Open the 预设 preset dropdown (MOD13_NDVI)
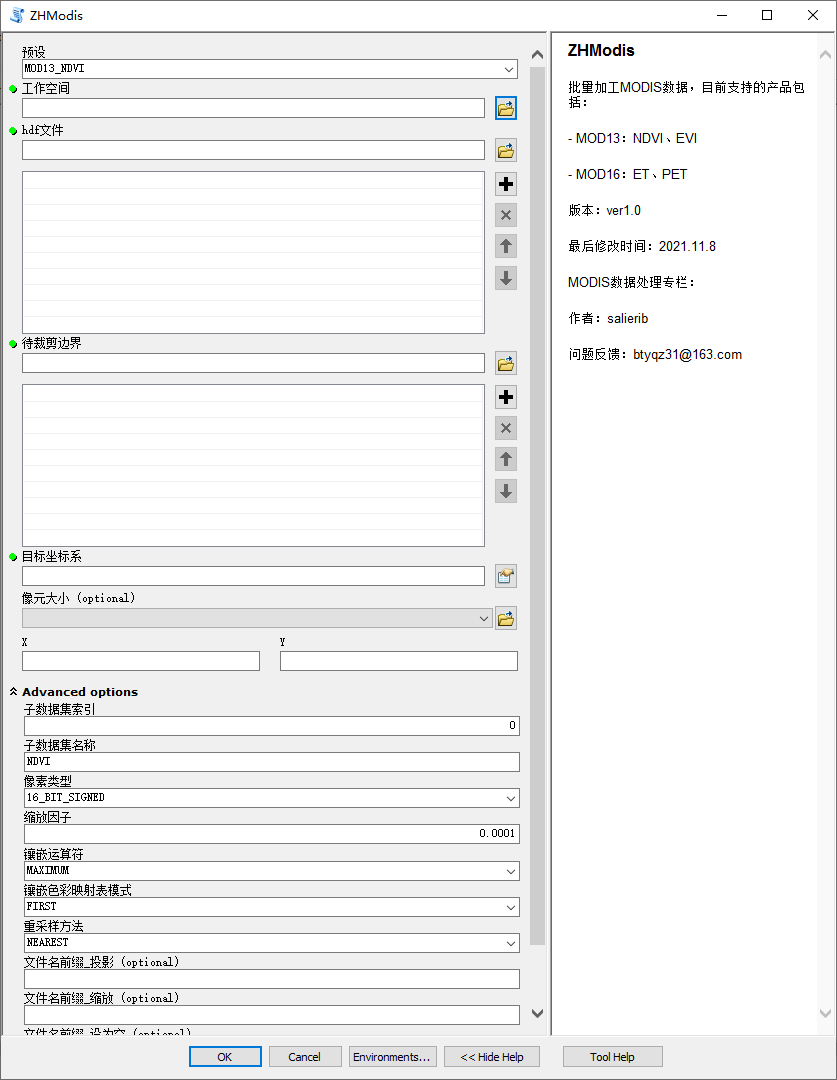 [x=509, y=69]
